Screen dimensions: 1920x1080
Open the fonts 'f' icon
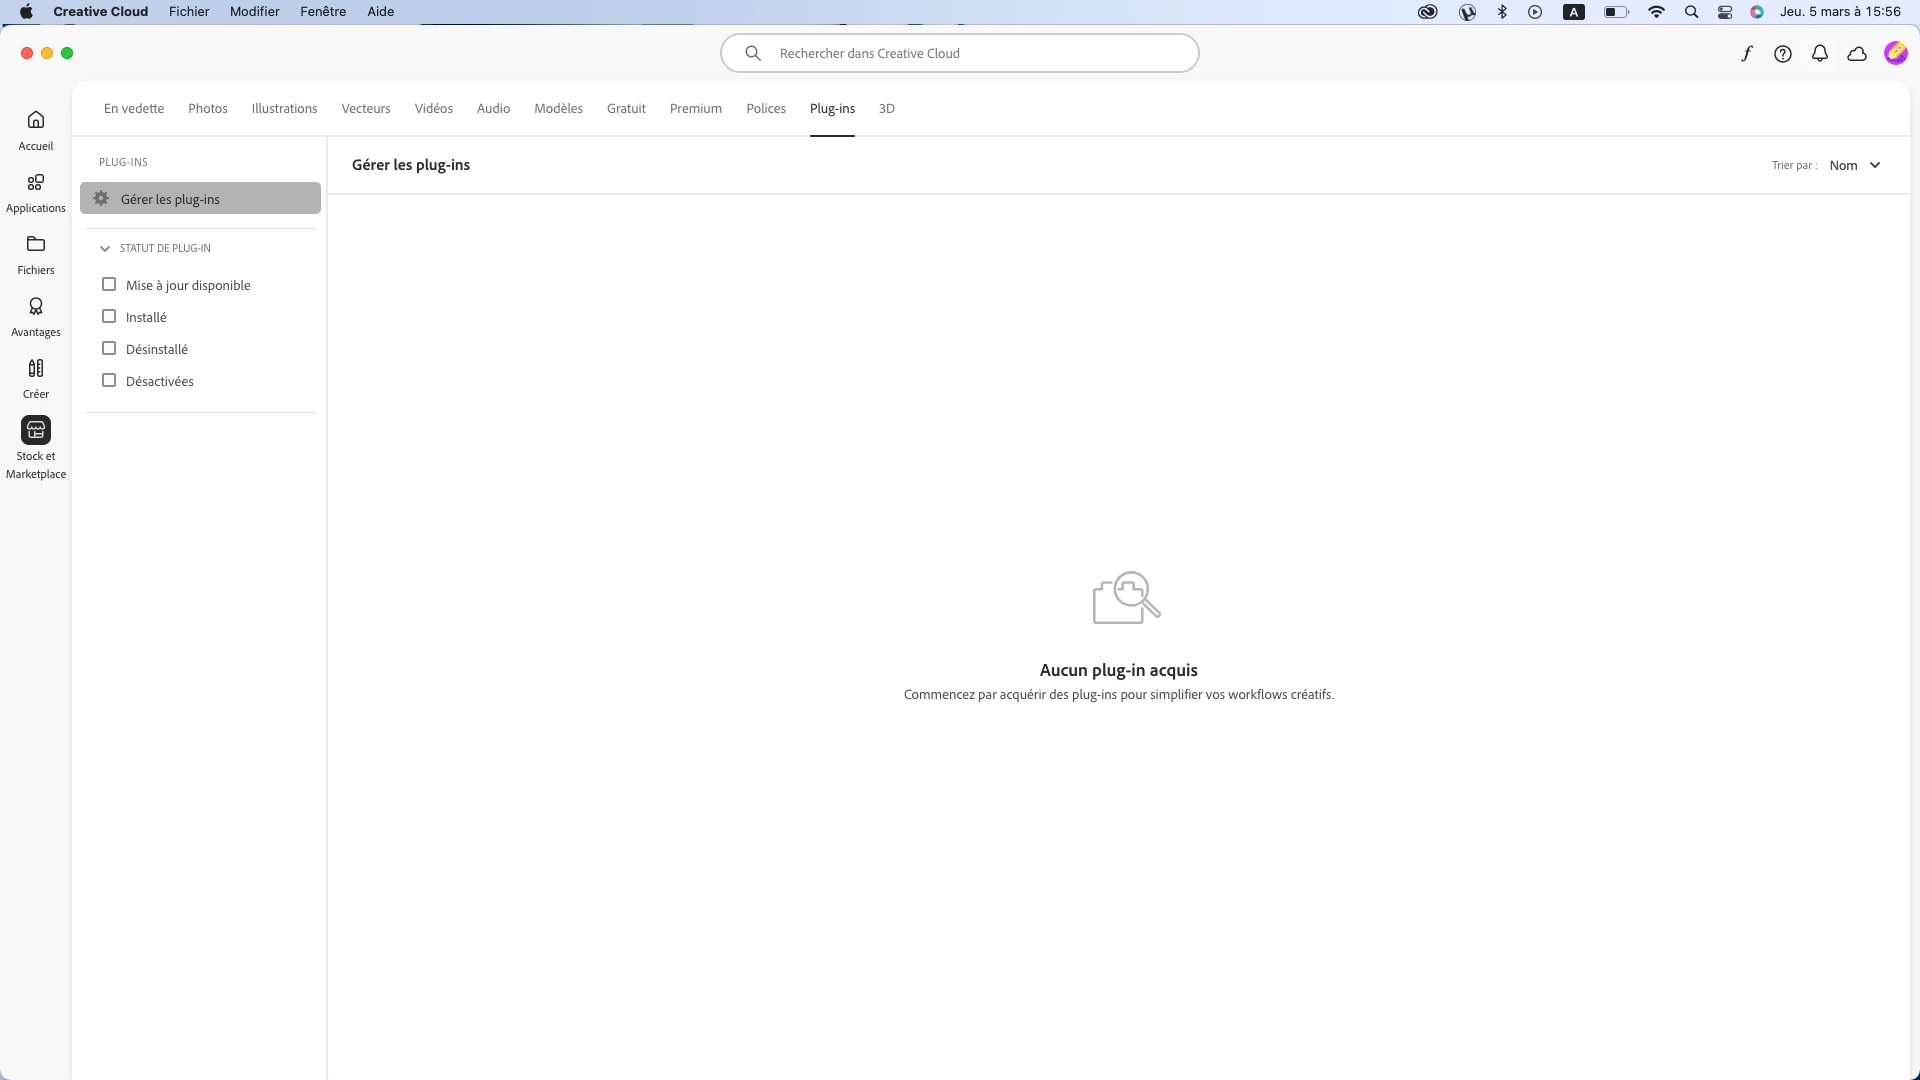[1746, 54]
